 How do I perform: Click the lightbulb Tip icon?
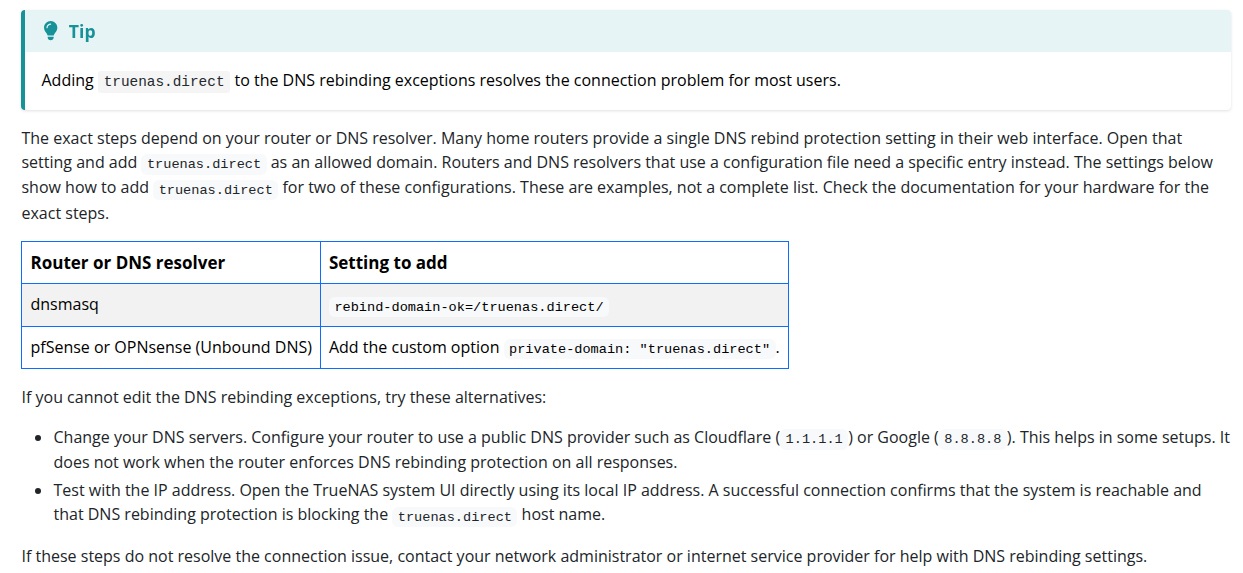[51, 32]
